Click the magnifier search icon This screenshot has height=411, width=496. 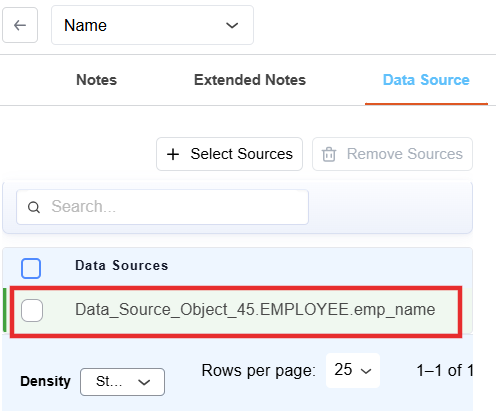coord(34,207)
